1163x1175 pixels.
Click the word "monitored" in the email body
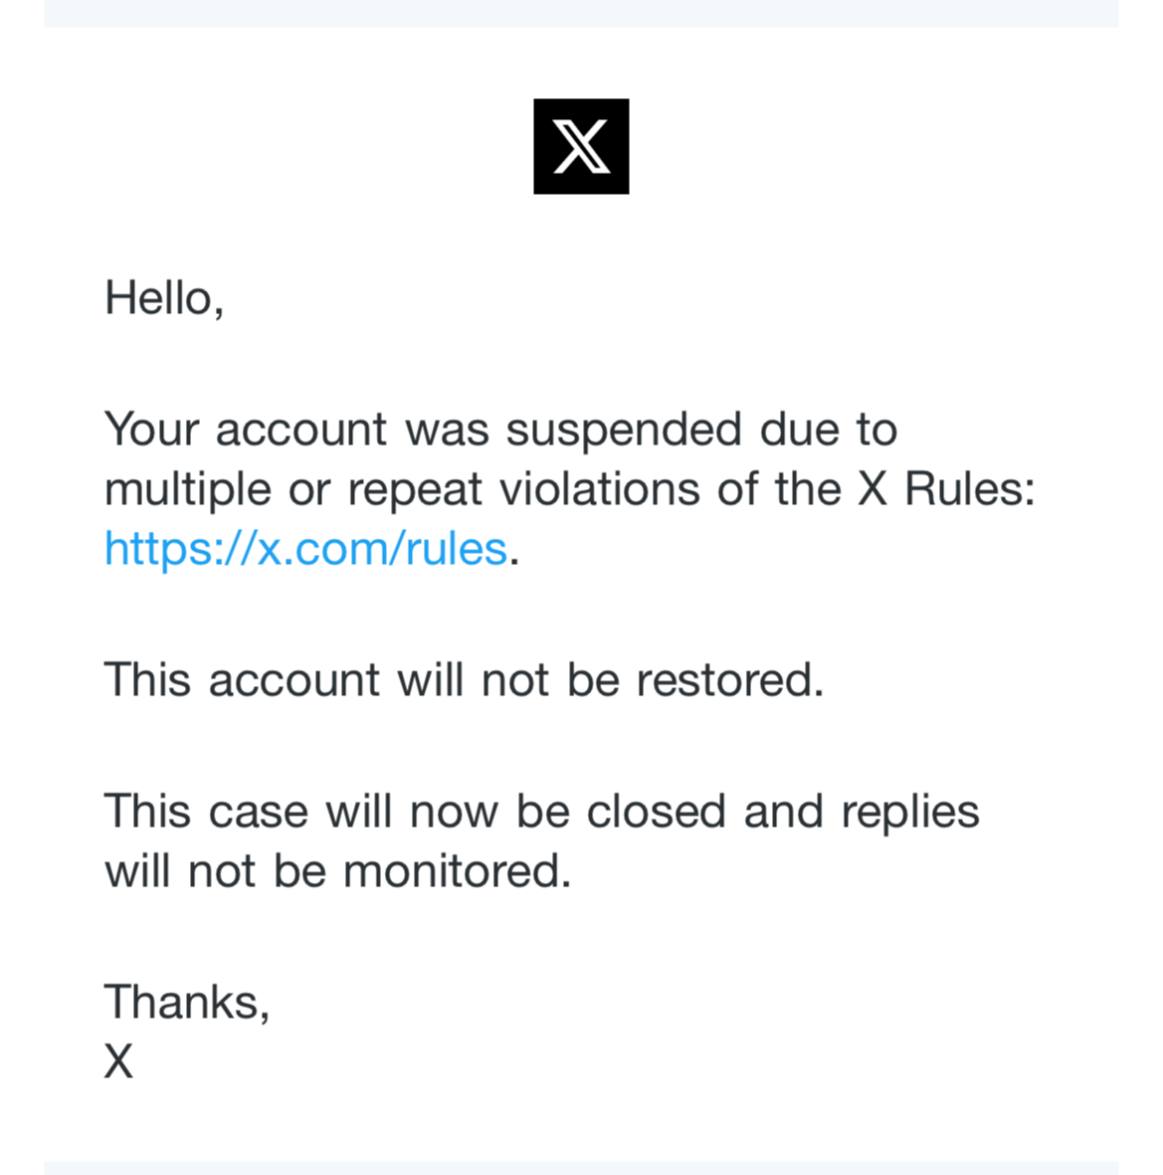(455, 871)
